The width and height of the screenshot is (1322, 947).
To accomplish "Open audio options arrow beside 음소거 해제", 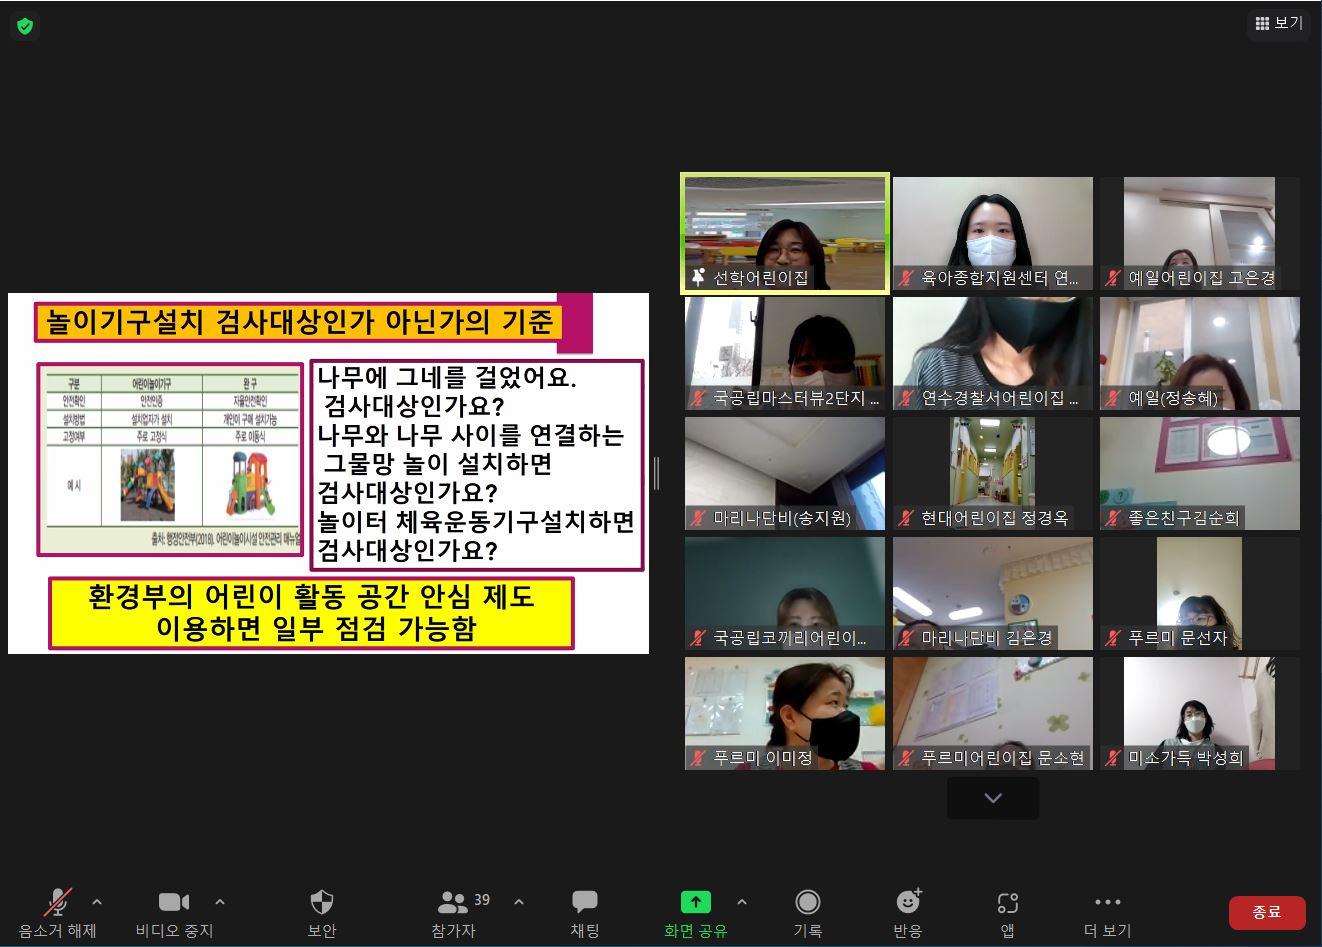I will [x=97, y=902].
